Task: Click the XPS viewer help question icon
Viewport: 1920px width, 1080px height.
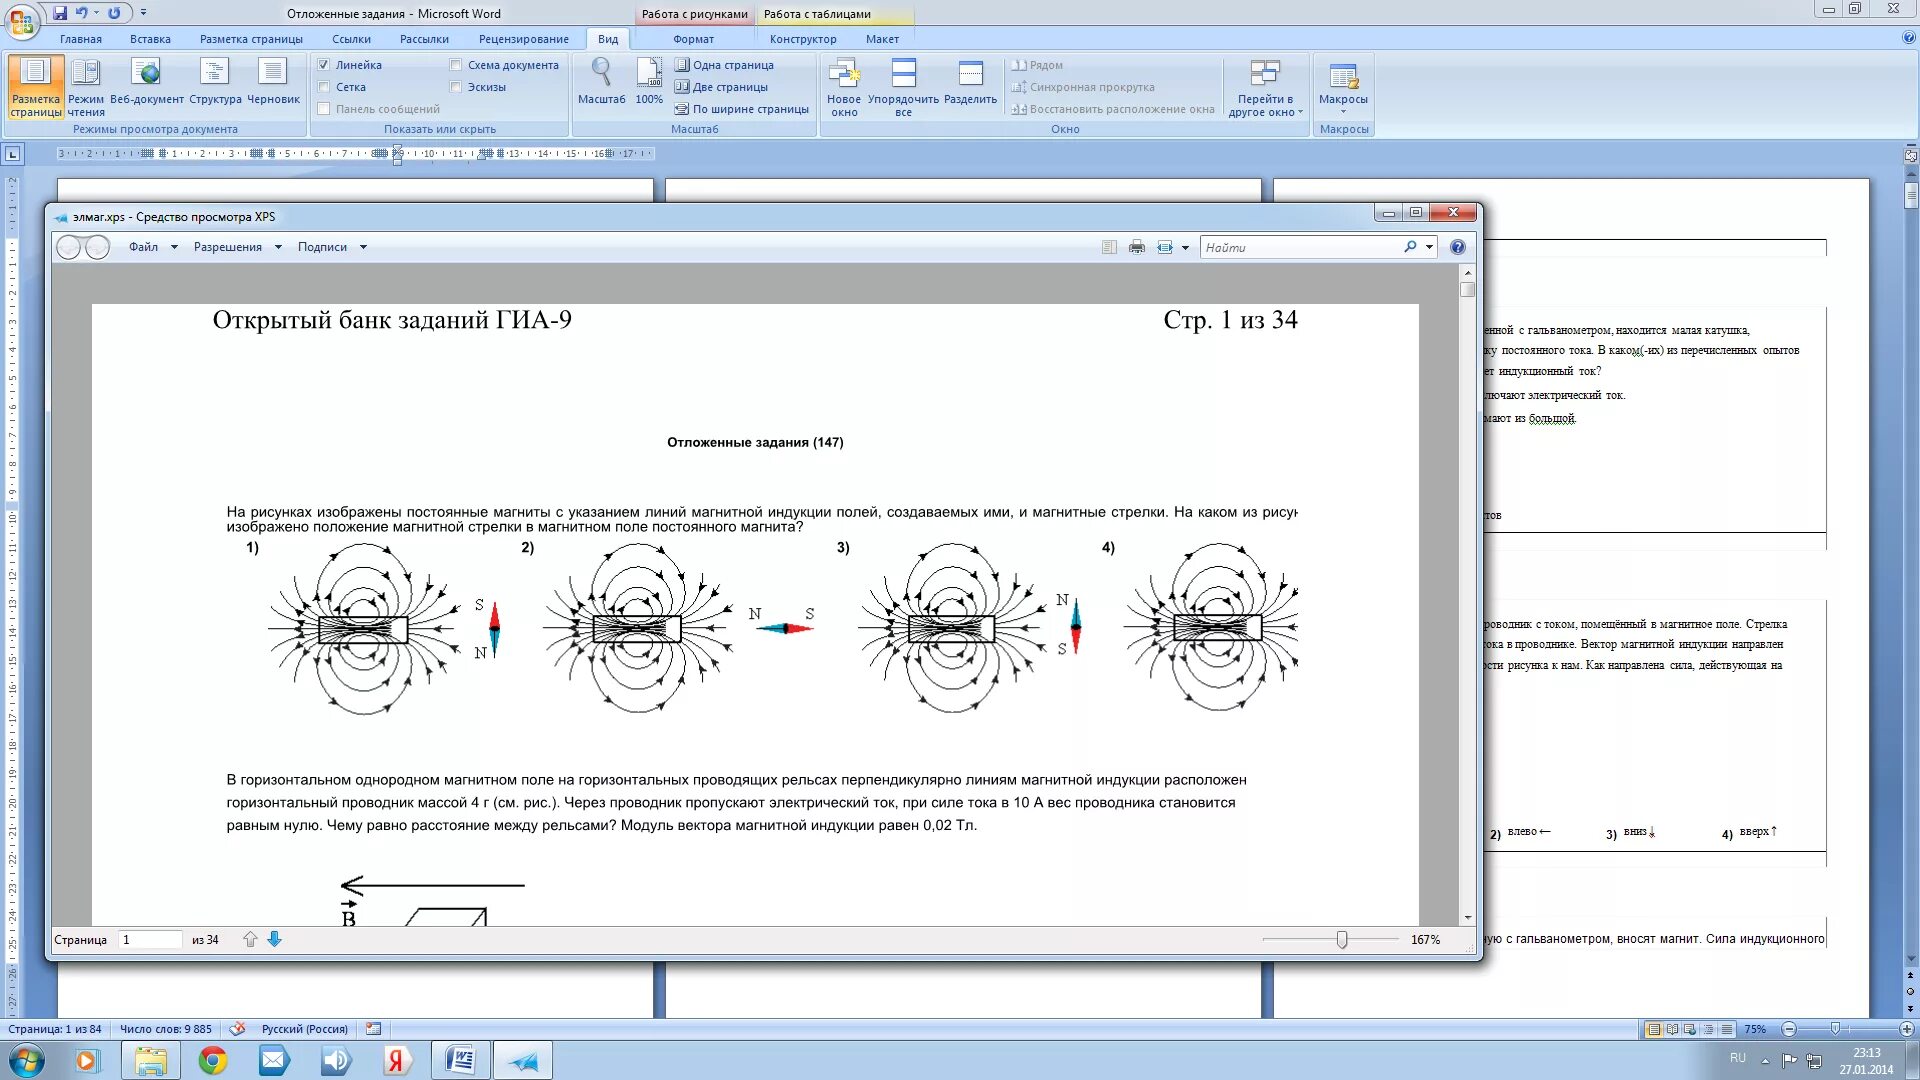Action: pos(1457,247)
